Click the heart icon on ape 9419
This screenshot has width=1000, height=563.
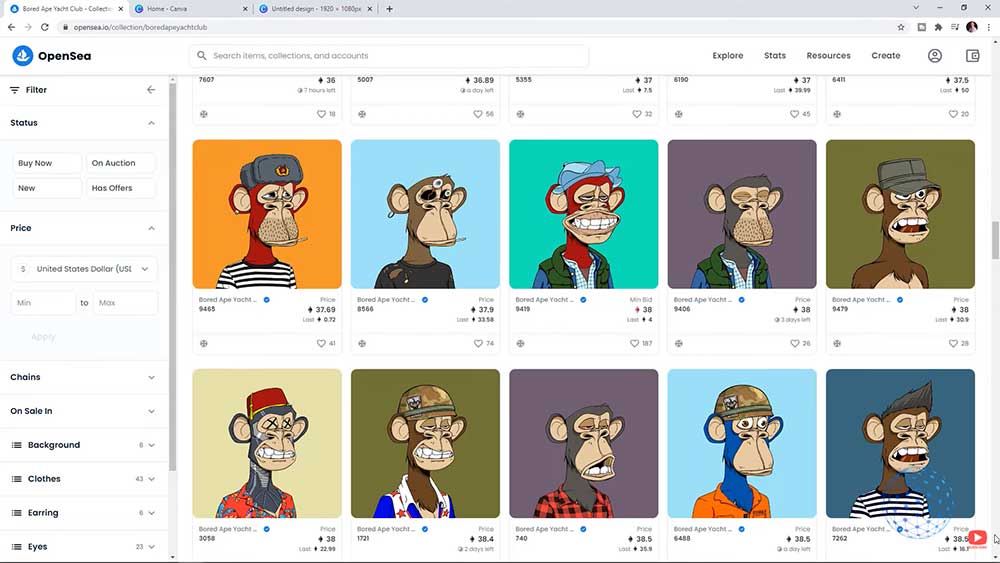point(637,343)
